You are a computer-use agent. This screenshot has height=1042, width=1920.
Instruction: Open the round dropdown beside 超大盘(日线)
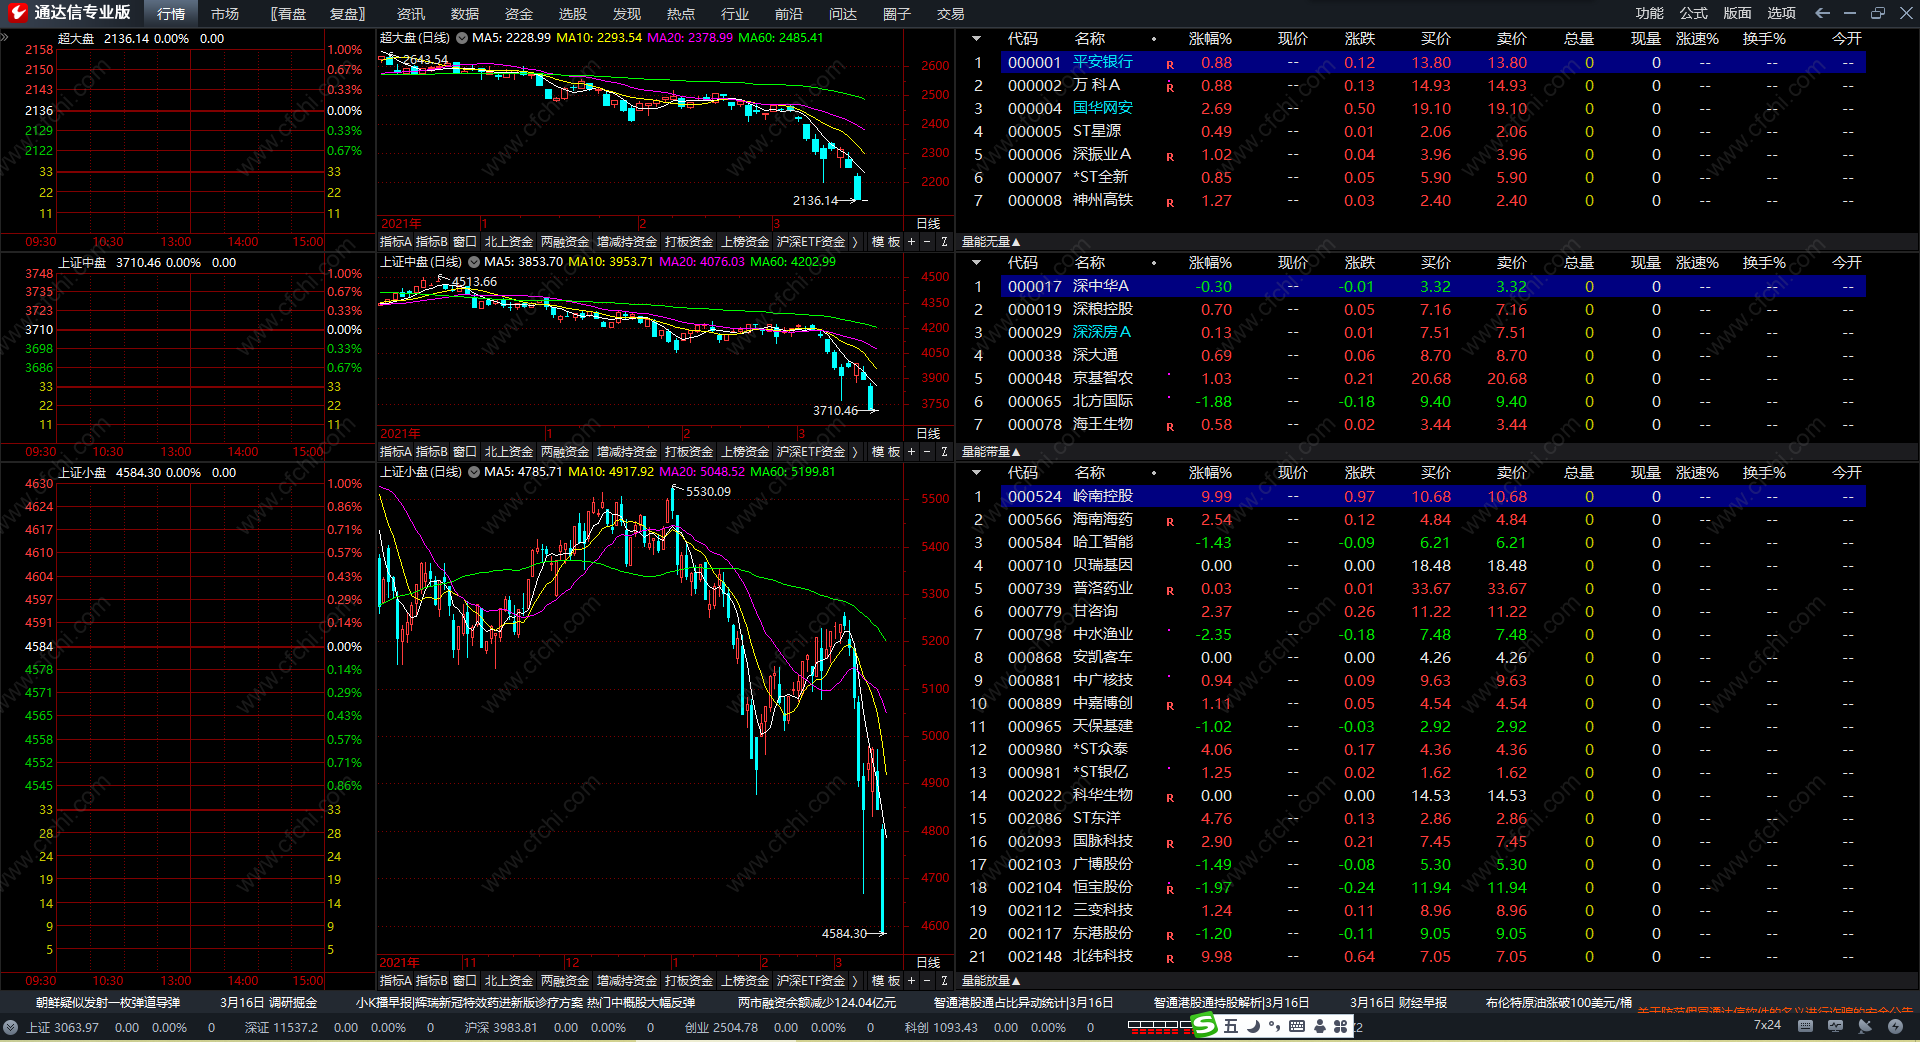[462, 38]
